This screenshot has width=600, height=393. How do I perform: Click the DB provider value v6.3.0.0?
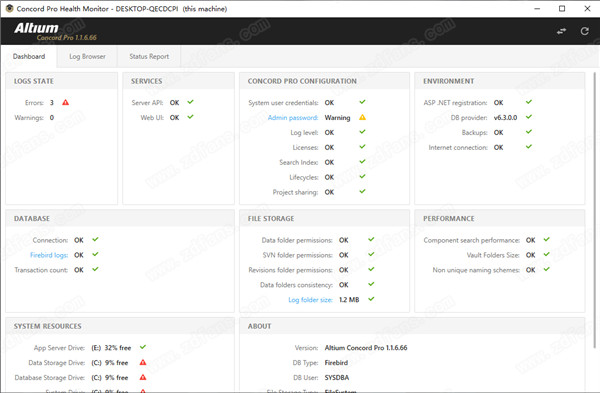pyautogui.click(x=505, y=117)
